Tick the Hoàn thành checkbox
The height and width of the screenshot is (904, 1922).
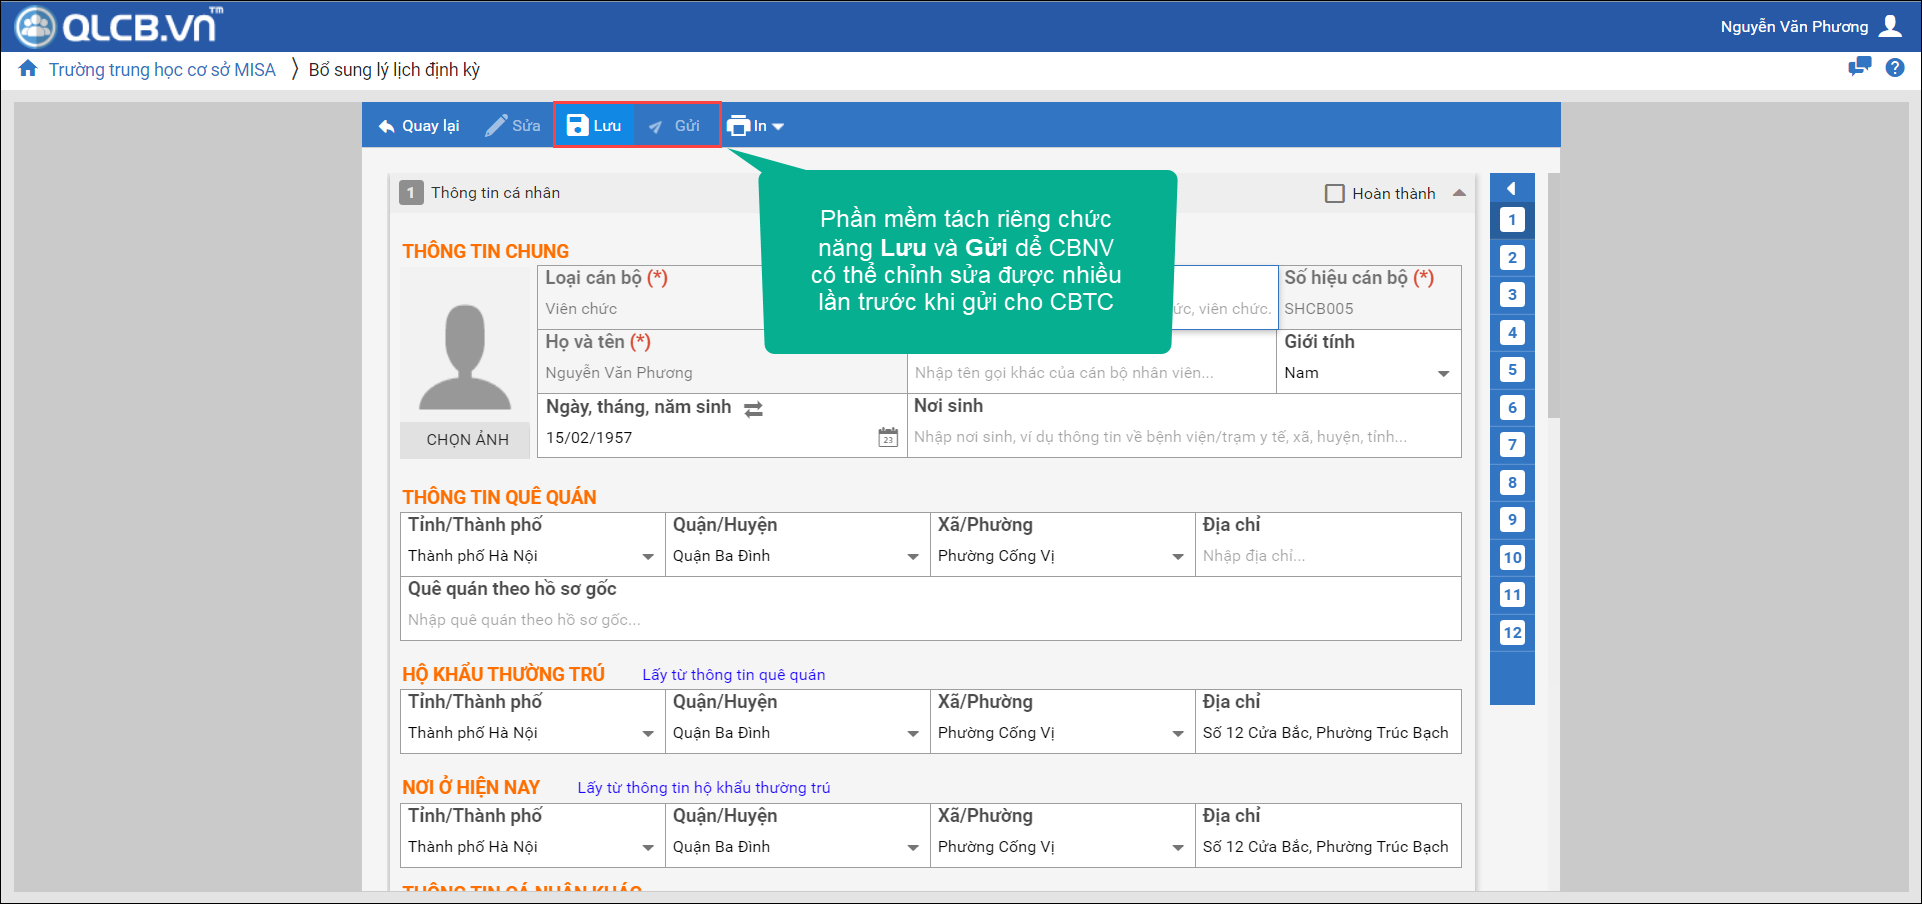tap(1334, 194)
